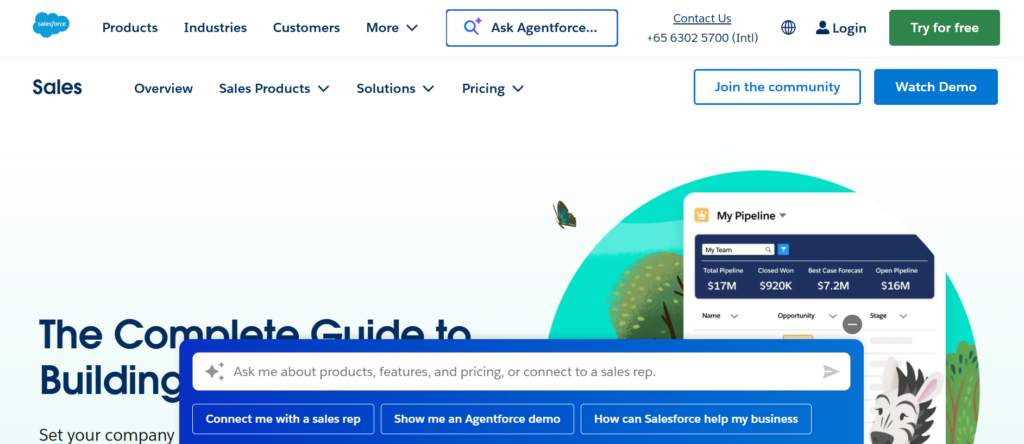
Task: Click the sparkle icon in chat input
Action: [x=215, y=372]
